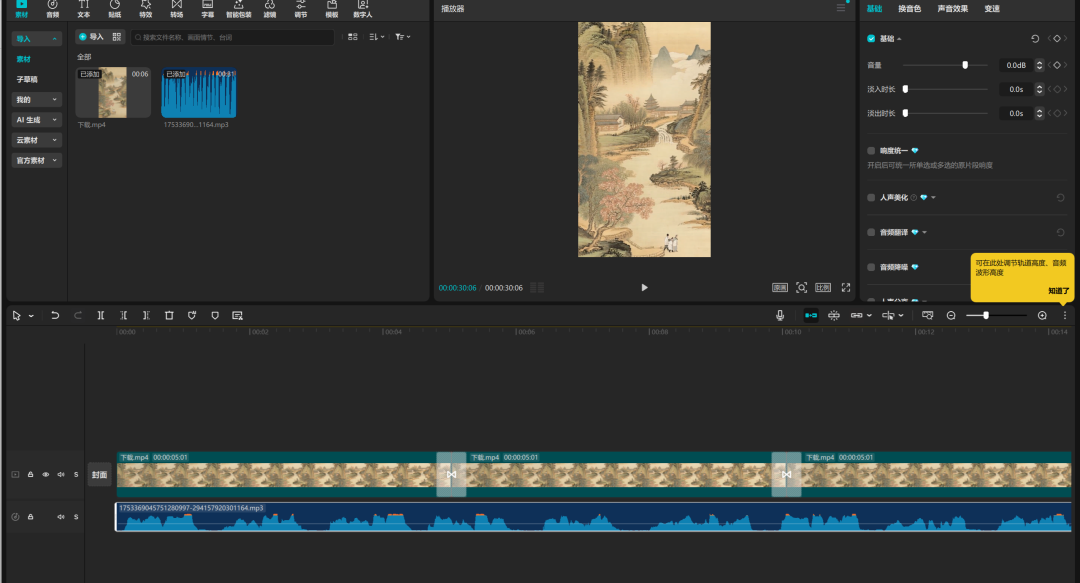Screen dimensions: 1080x583
Task: Click the zoom in timeline plus icon
Action: pos(1042,316)
